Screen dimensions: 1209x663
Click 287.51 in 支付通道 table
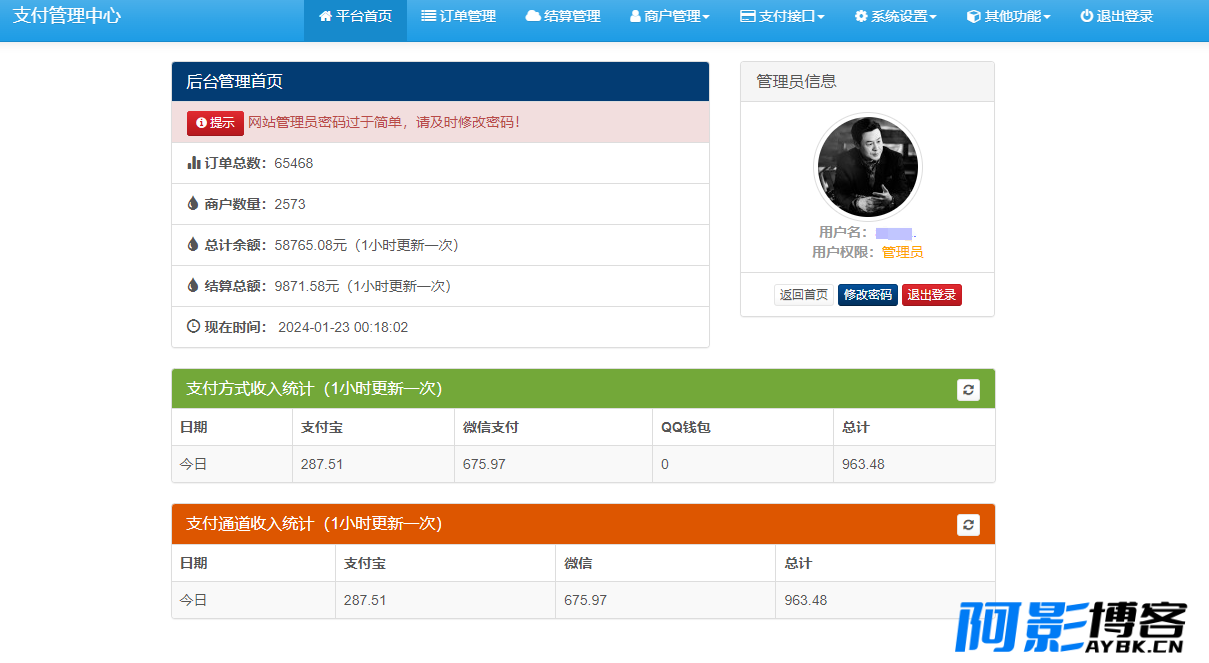coord(365,600)
